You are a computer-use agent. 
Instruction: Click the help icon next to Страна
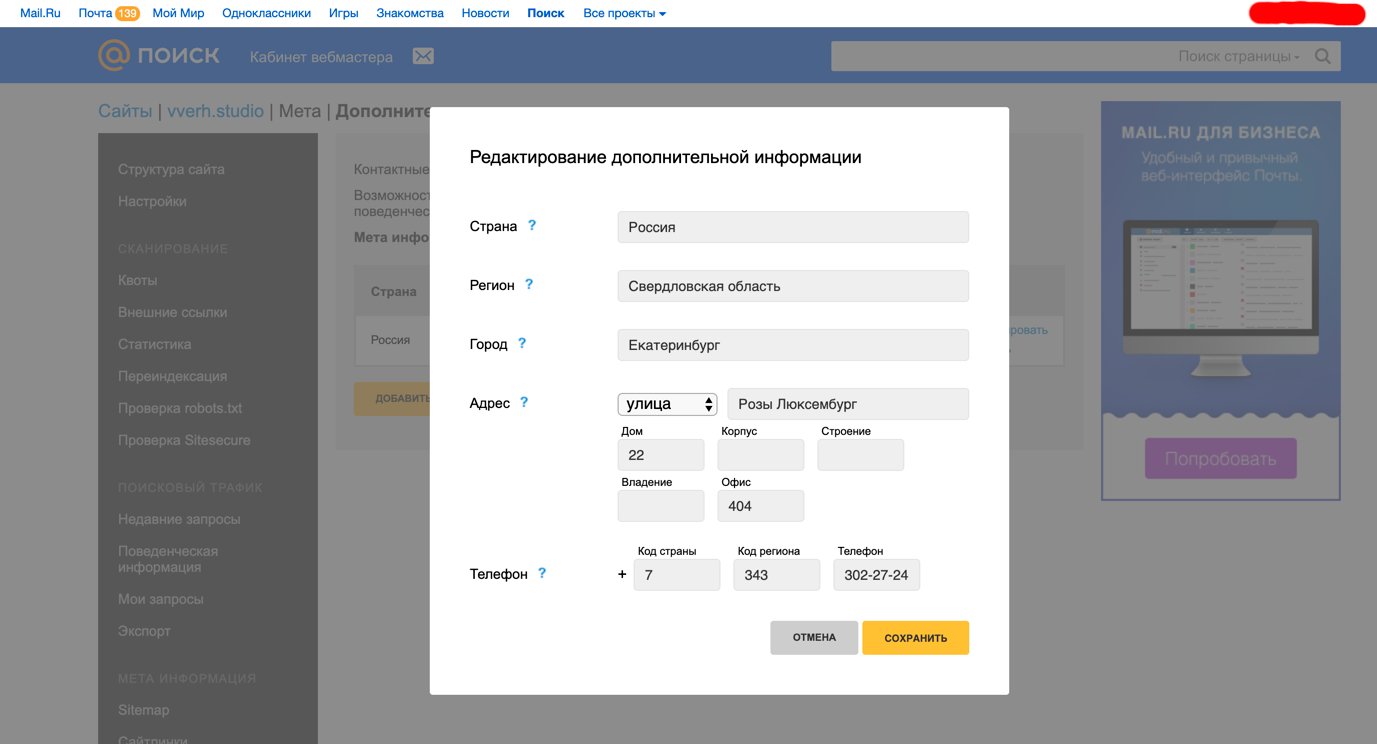532,226
